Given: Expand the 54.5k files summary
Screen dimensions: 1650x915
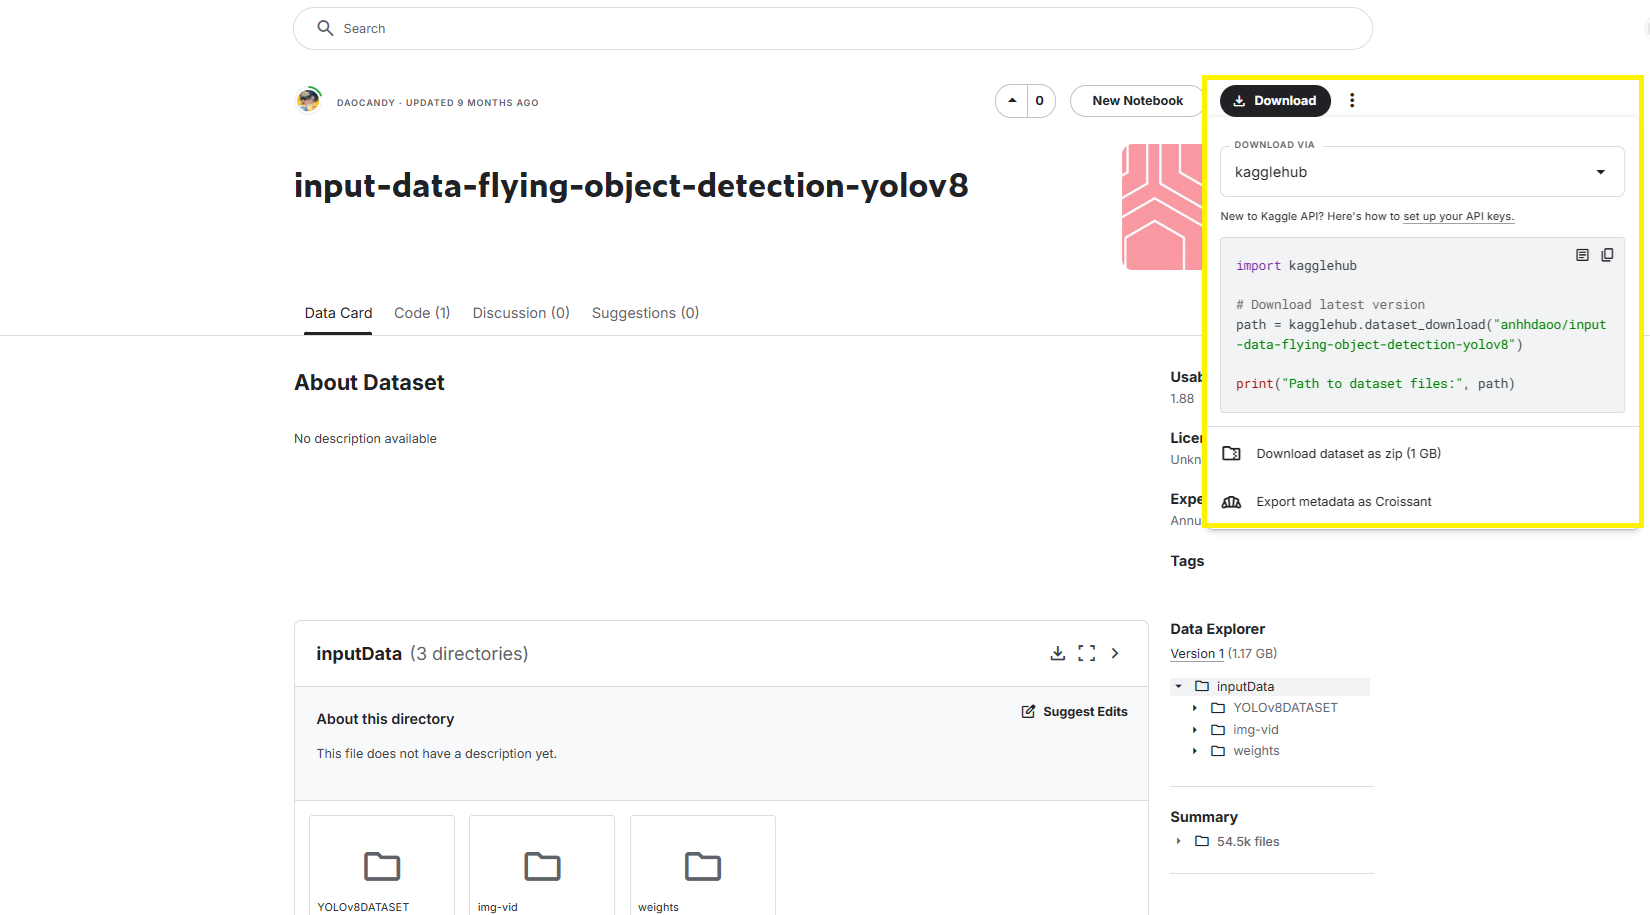Looking at the screenshot, I should pyautogui.click(x=1179, y=842).
